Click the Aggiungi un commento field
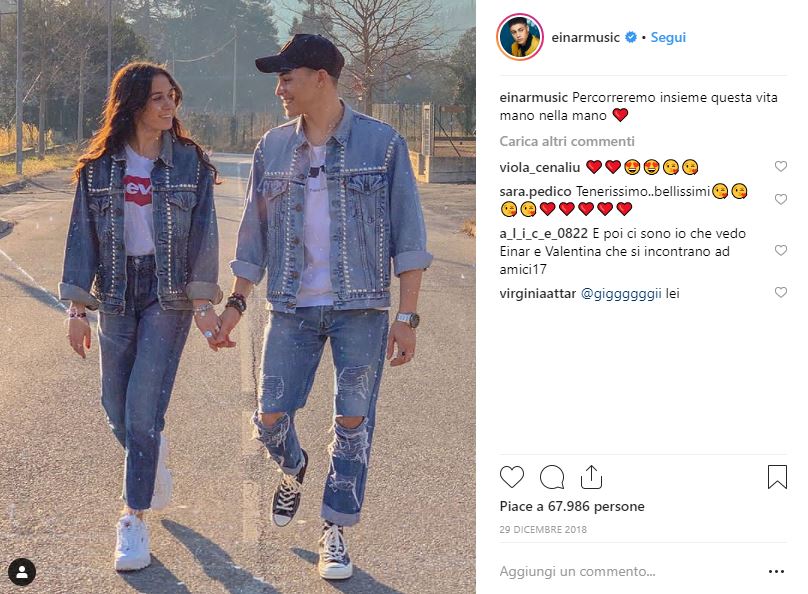The height and width of the screenshot is (594, 808). 631,571
